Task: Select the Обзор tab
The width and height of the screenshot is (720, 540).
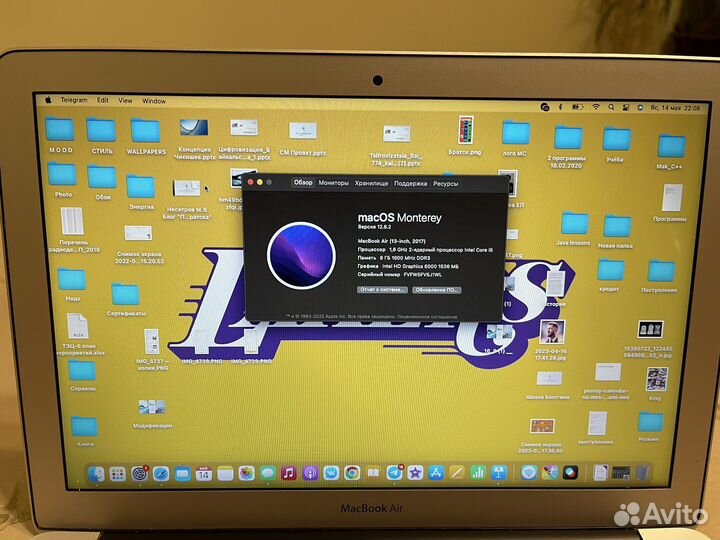Action: point(303,182)
